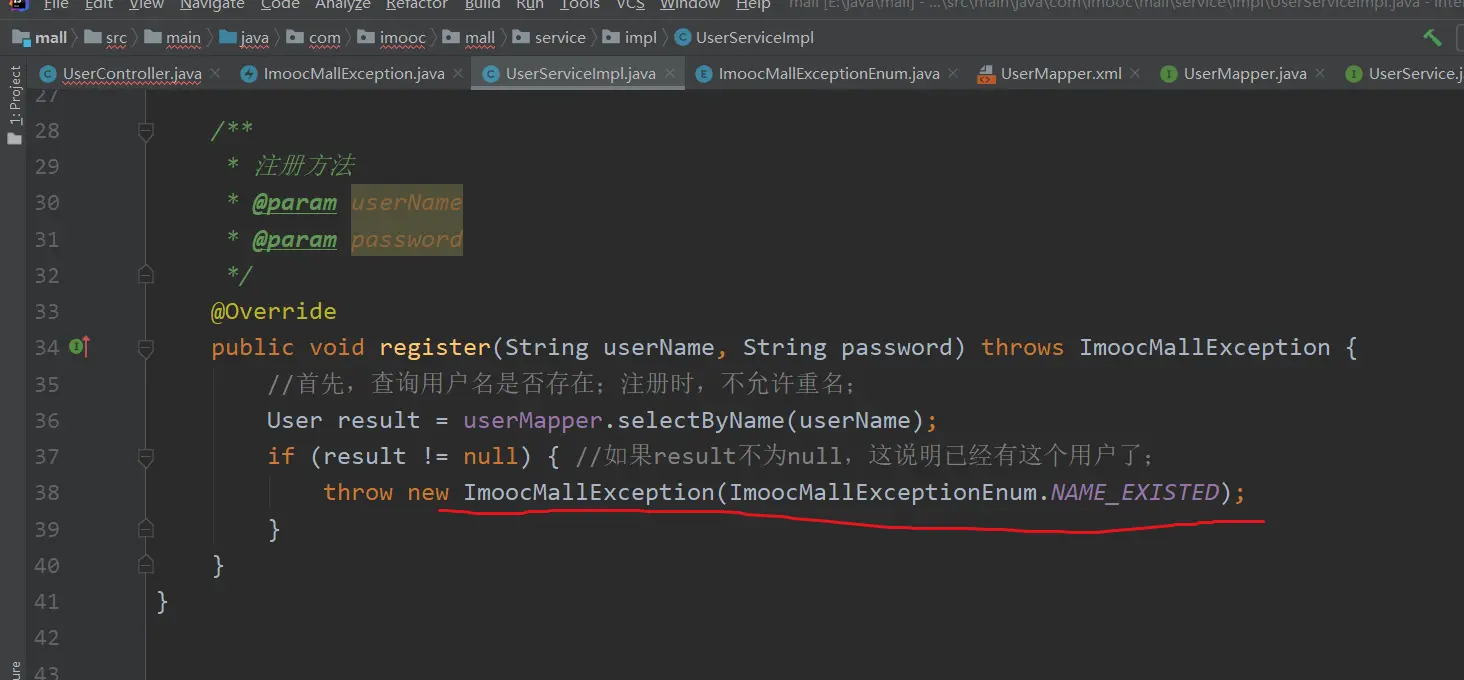Open the Navigate menu
This screenshot has width=1464, height=680.
212,5
